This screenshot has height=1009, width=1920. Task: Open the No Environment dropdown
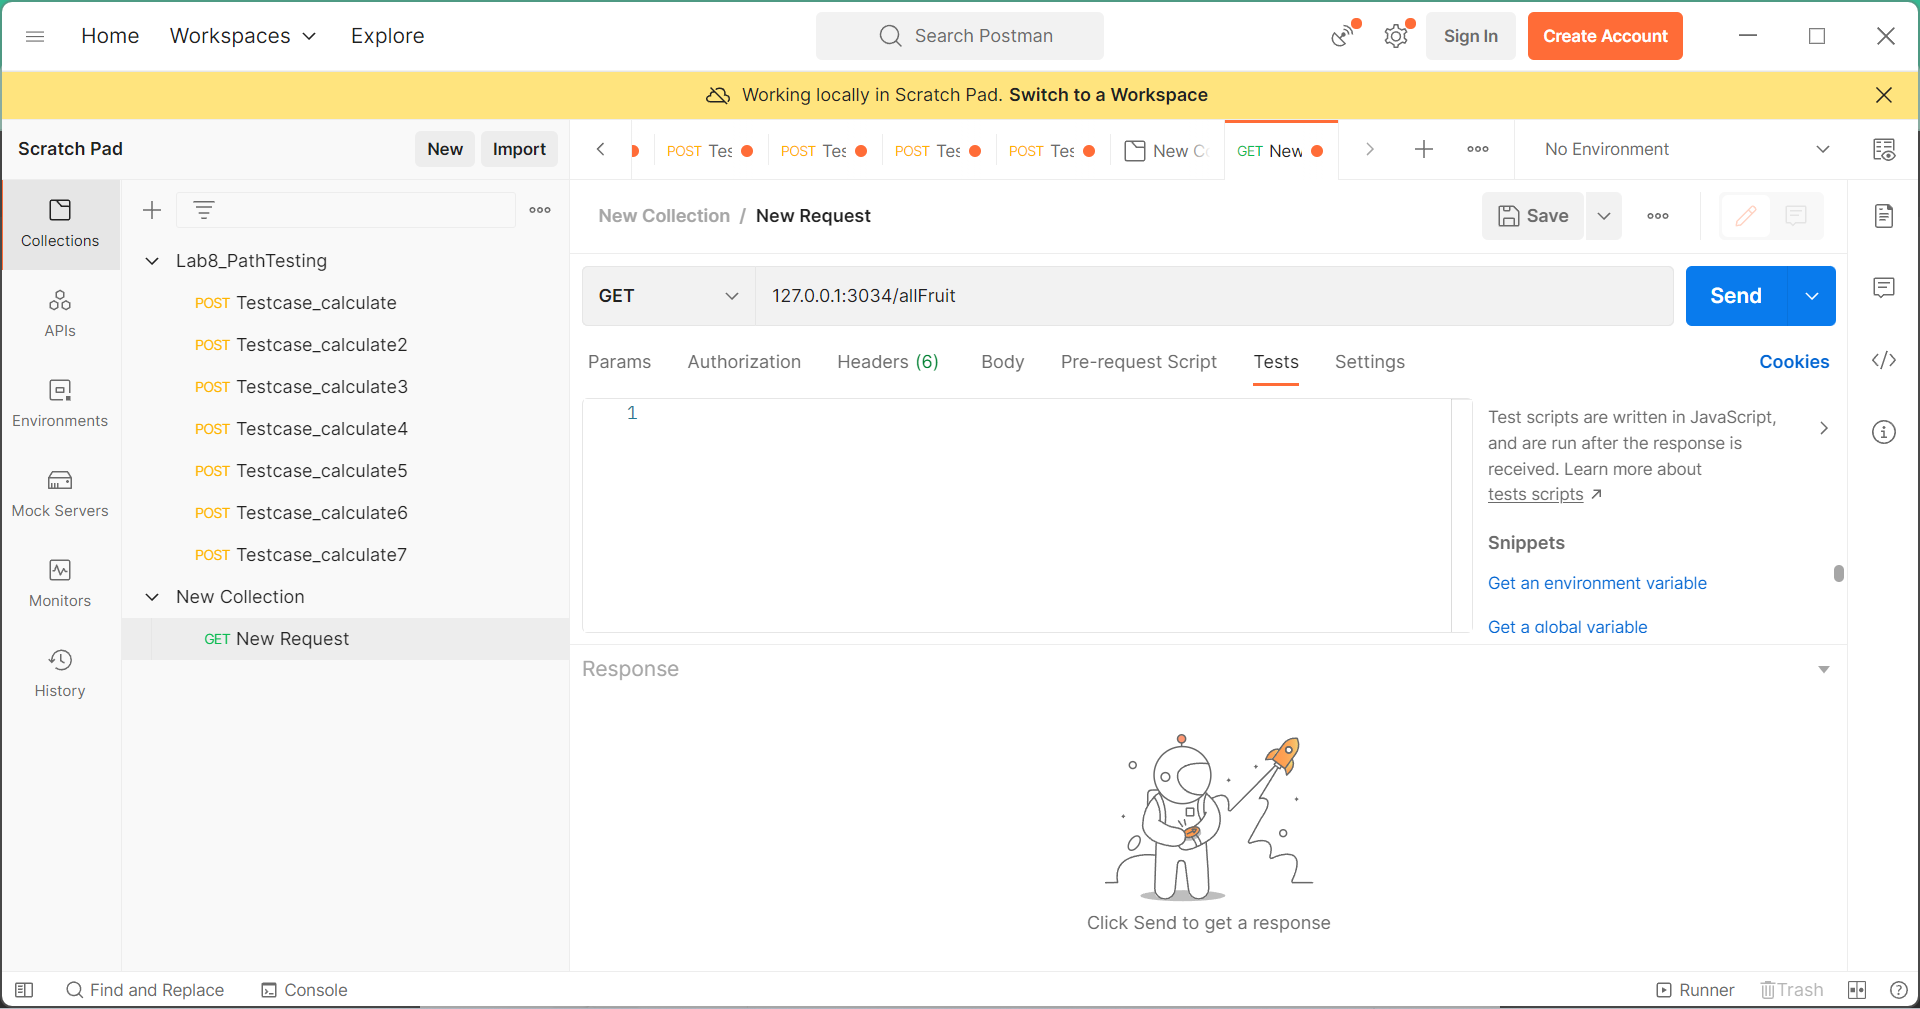coord(1685,149)
